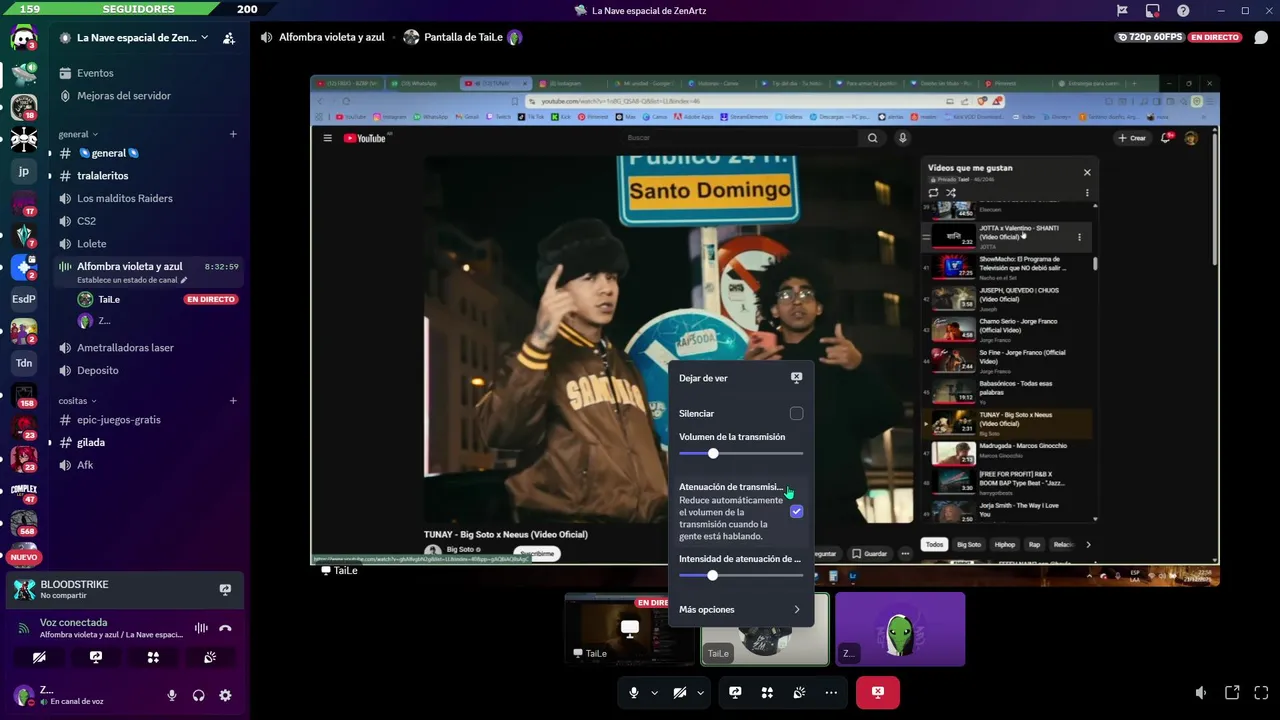1280x720 pixels.
Task: Share your screen from the user panel
Action: (x=96, y=657)
